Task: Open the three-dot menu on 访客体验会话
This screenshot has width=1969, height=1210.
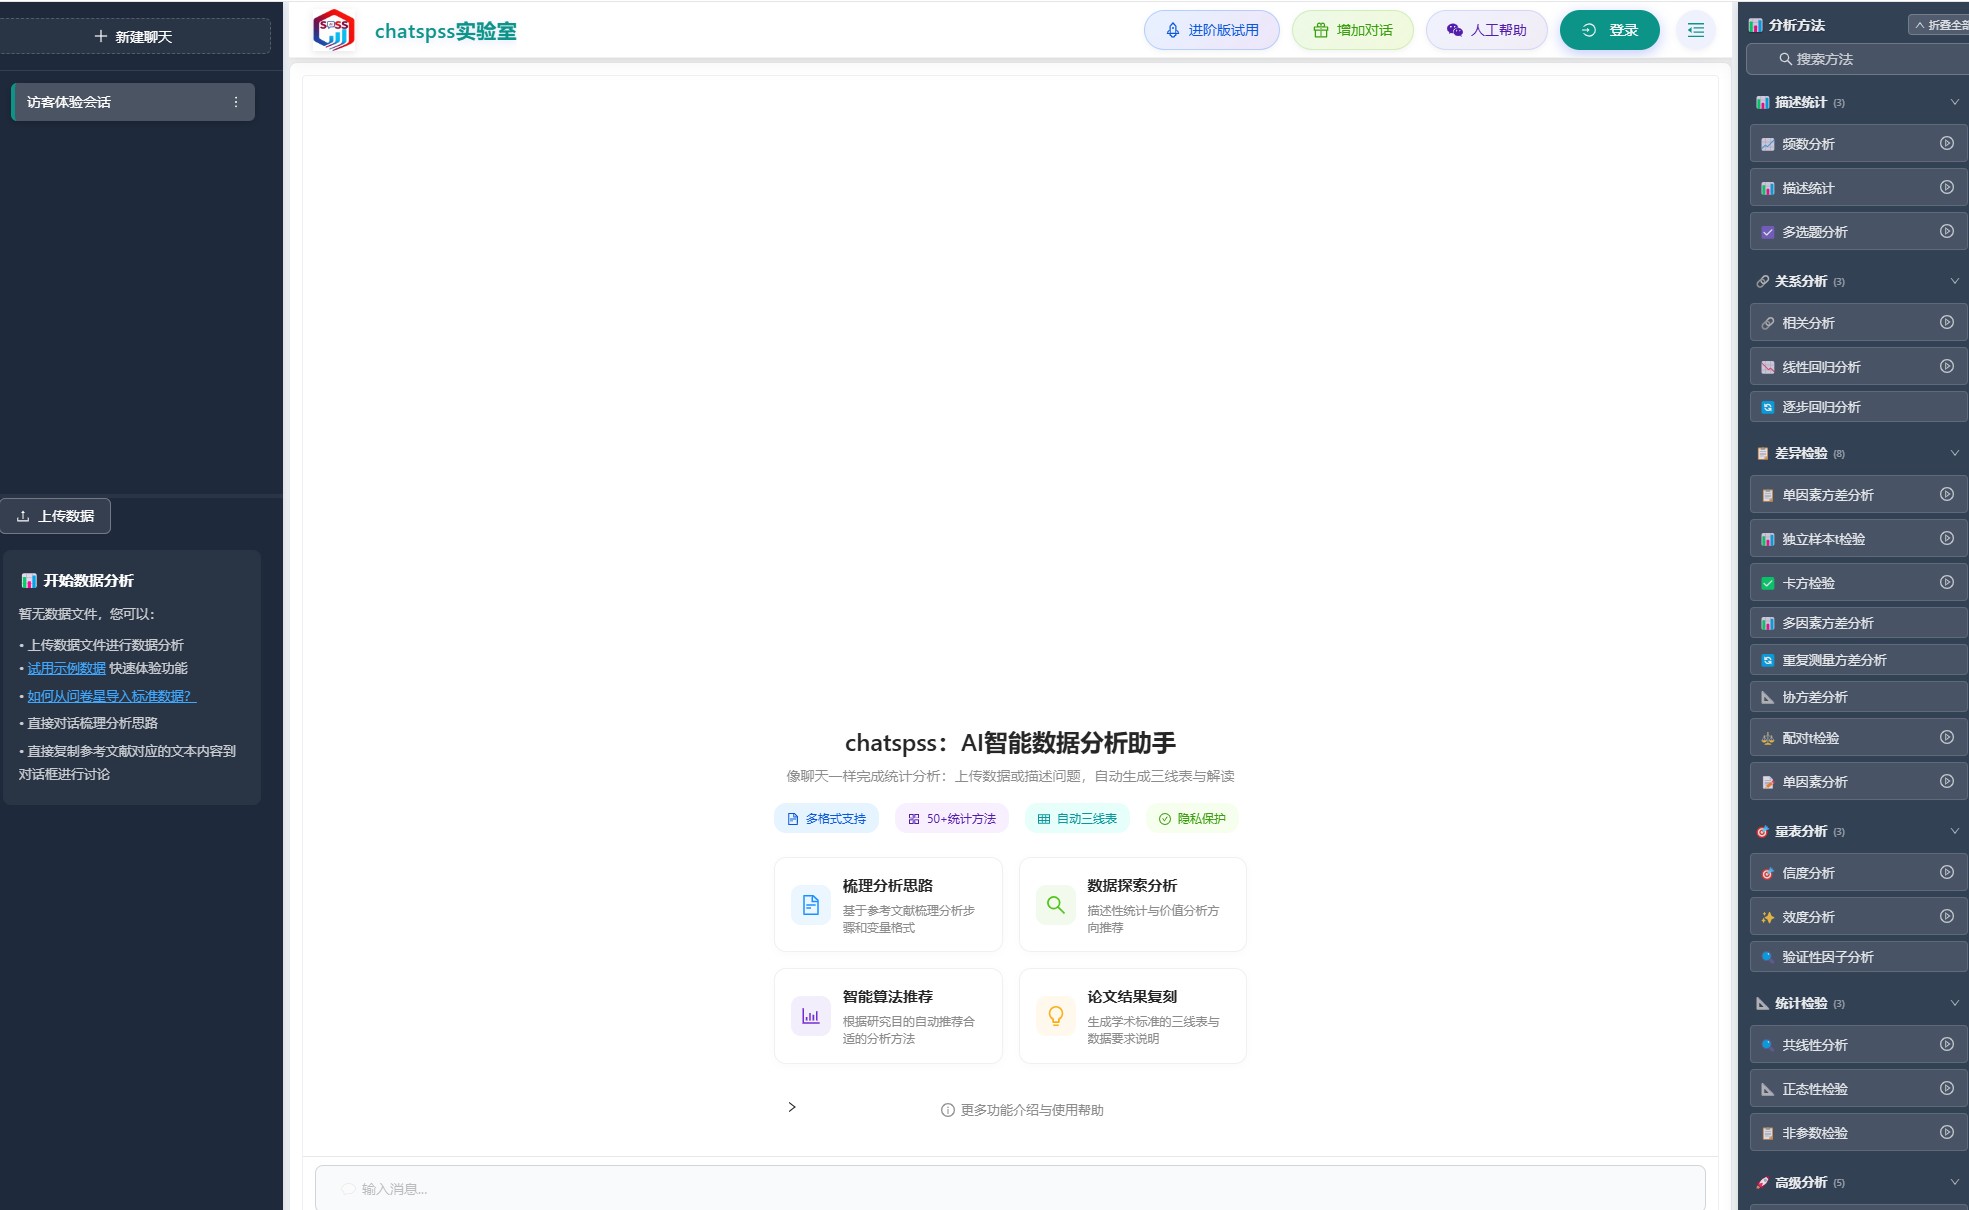Action: [x=236, y=102]
